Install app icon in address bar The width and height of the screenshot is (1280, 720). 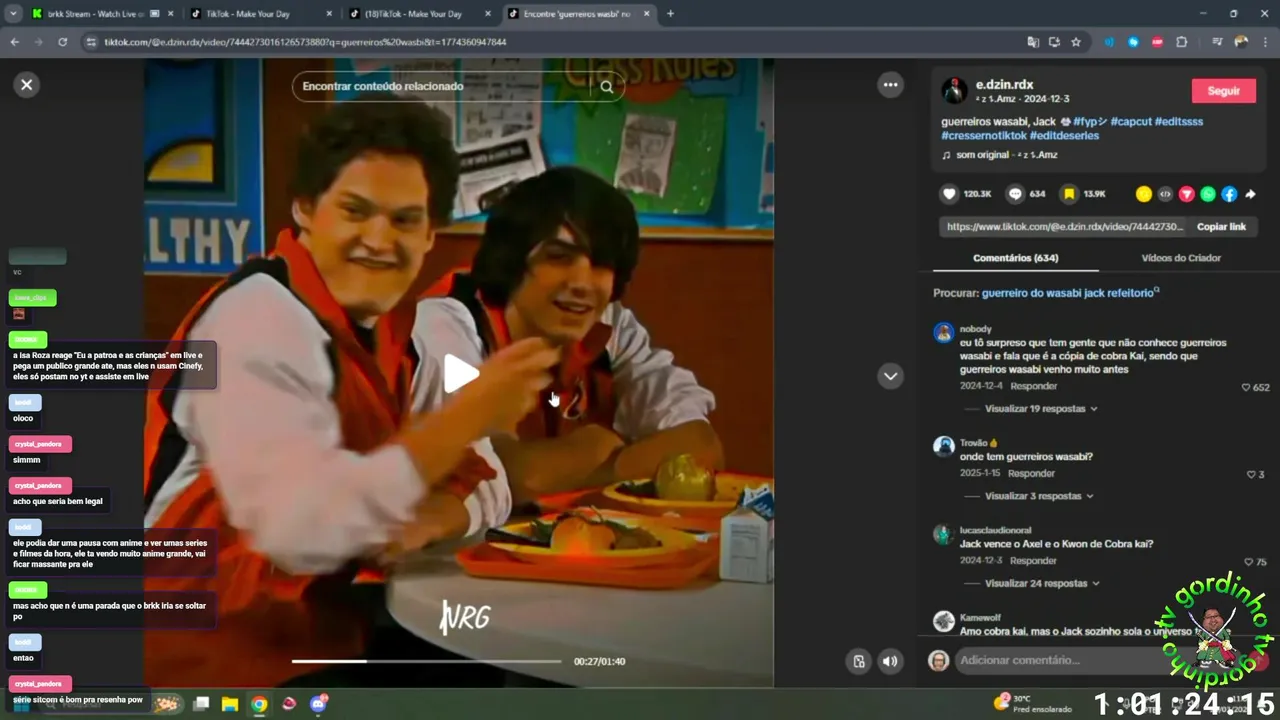1054,42
